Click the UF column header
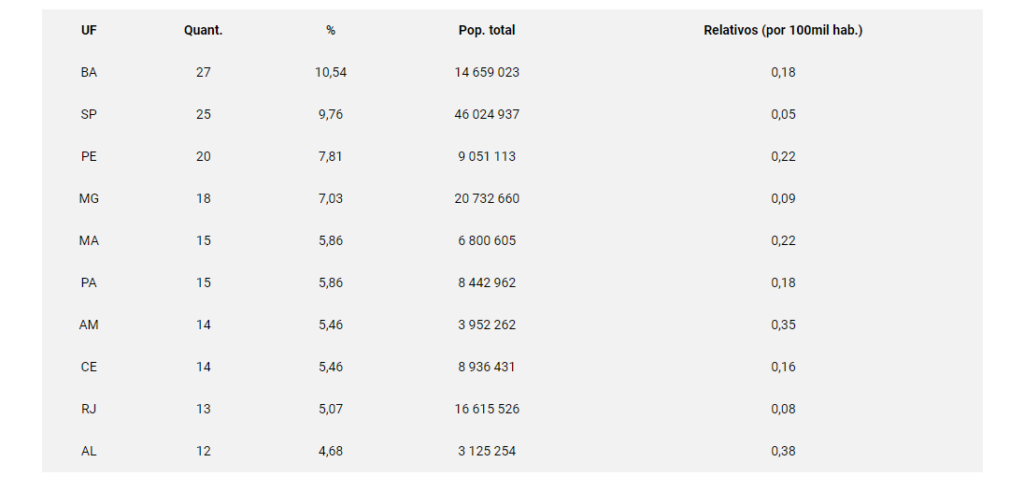This screenshot has width=1024, height=491. pyautogui.click(x=89, y=30)
